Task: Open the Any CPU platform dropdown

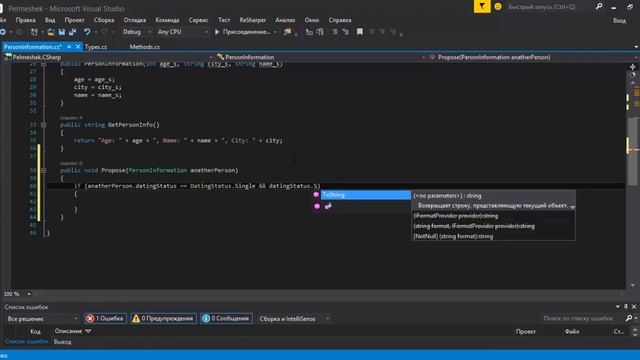Action: 182,32
